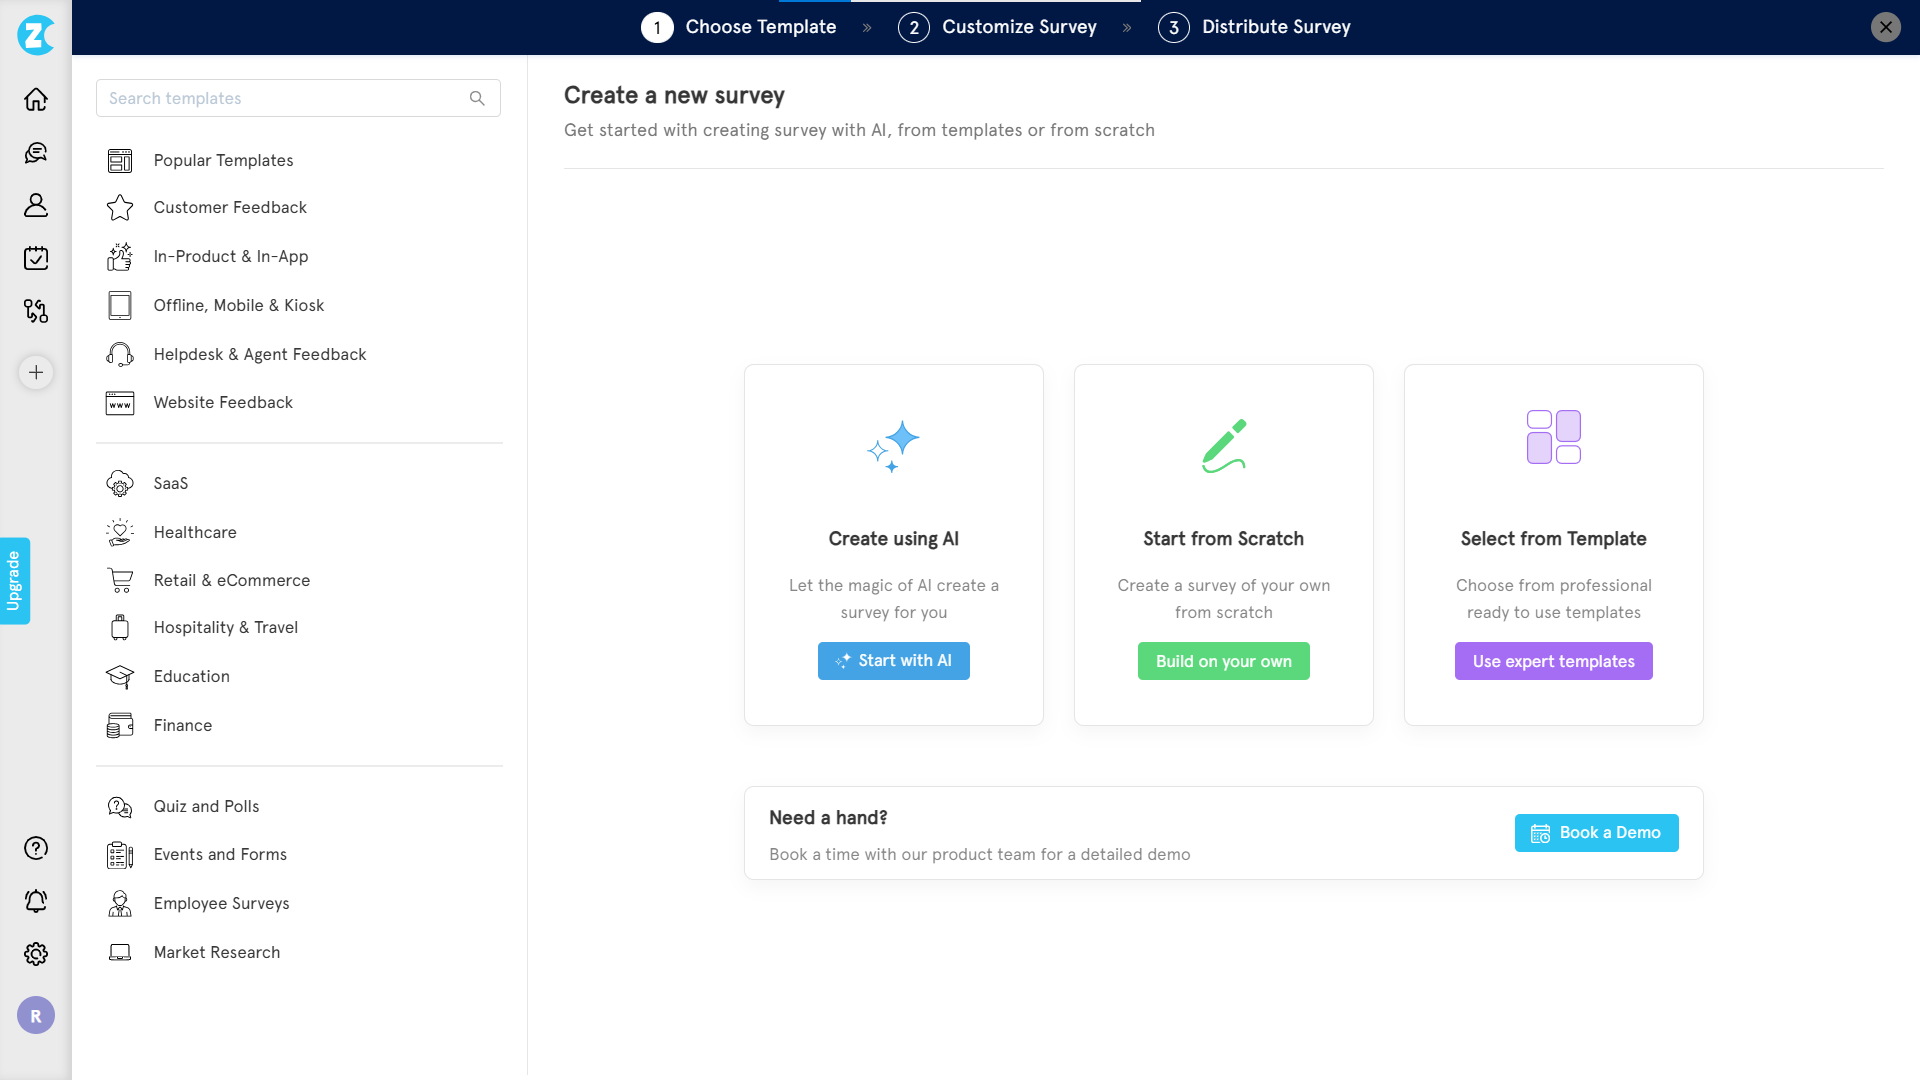Open the settings gear icon
Image resolution: width=1920 pixels, height=1080 pixels.
(36, 954)
